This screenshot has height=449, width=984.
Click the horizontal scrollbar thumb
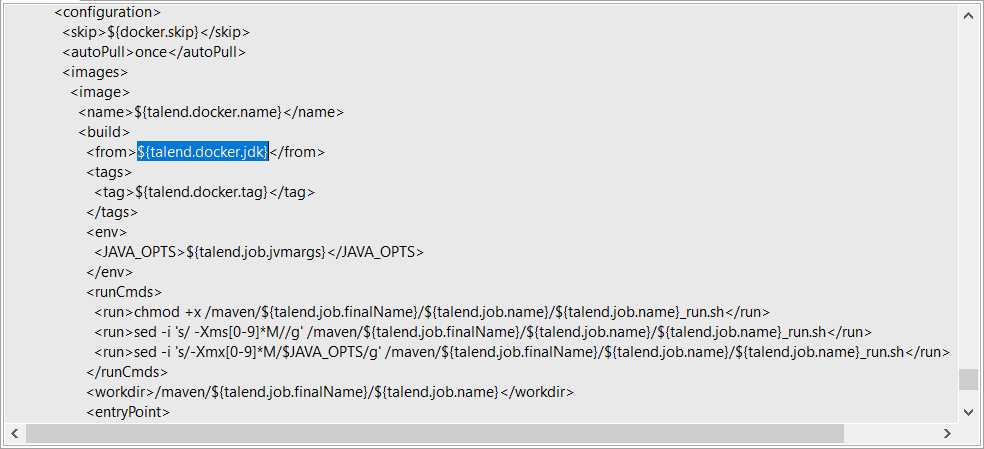click(x=435, y=433)
